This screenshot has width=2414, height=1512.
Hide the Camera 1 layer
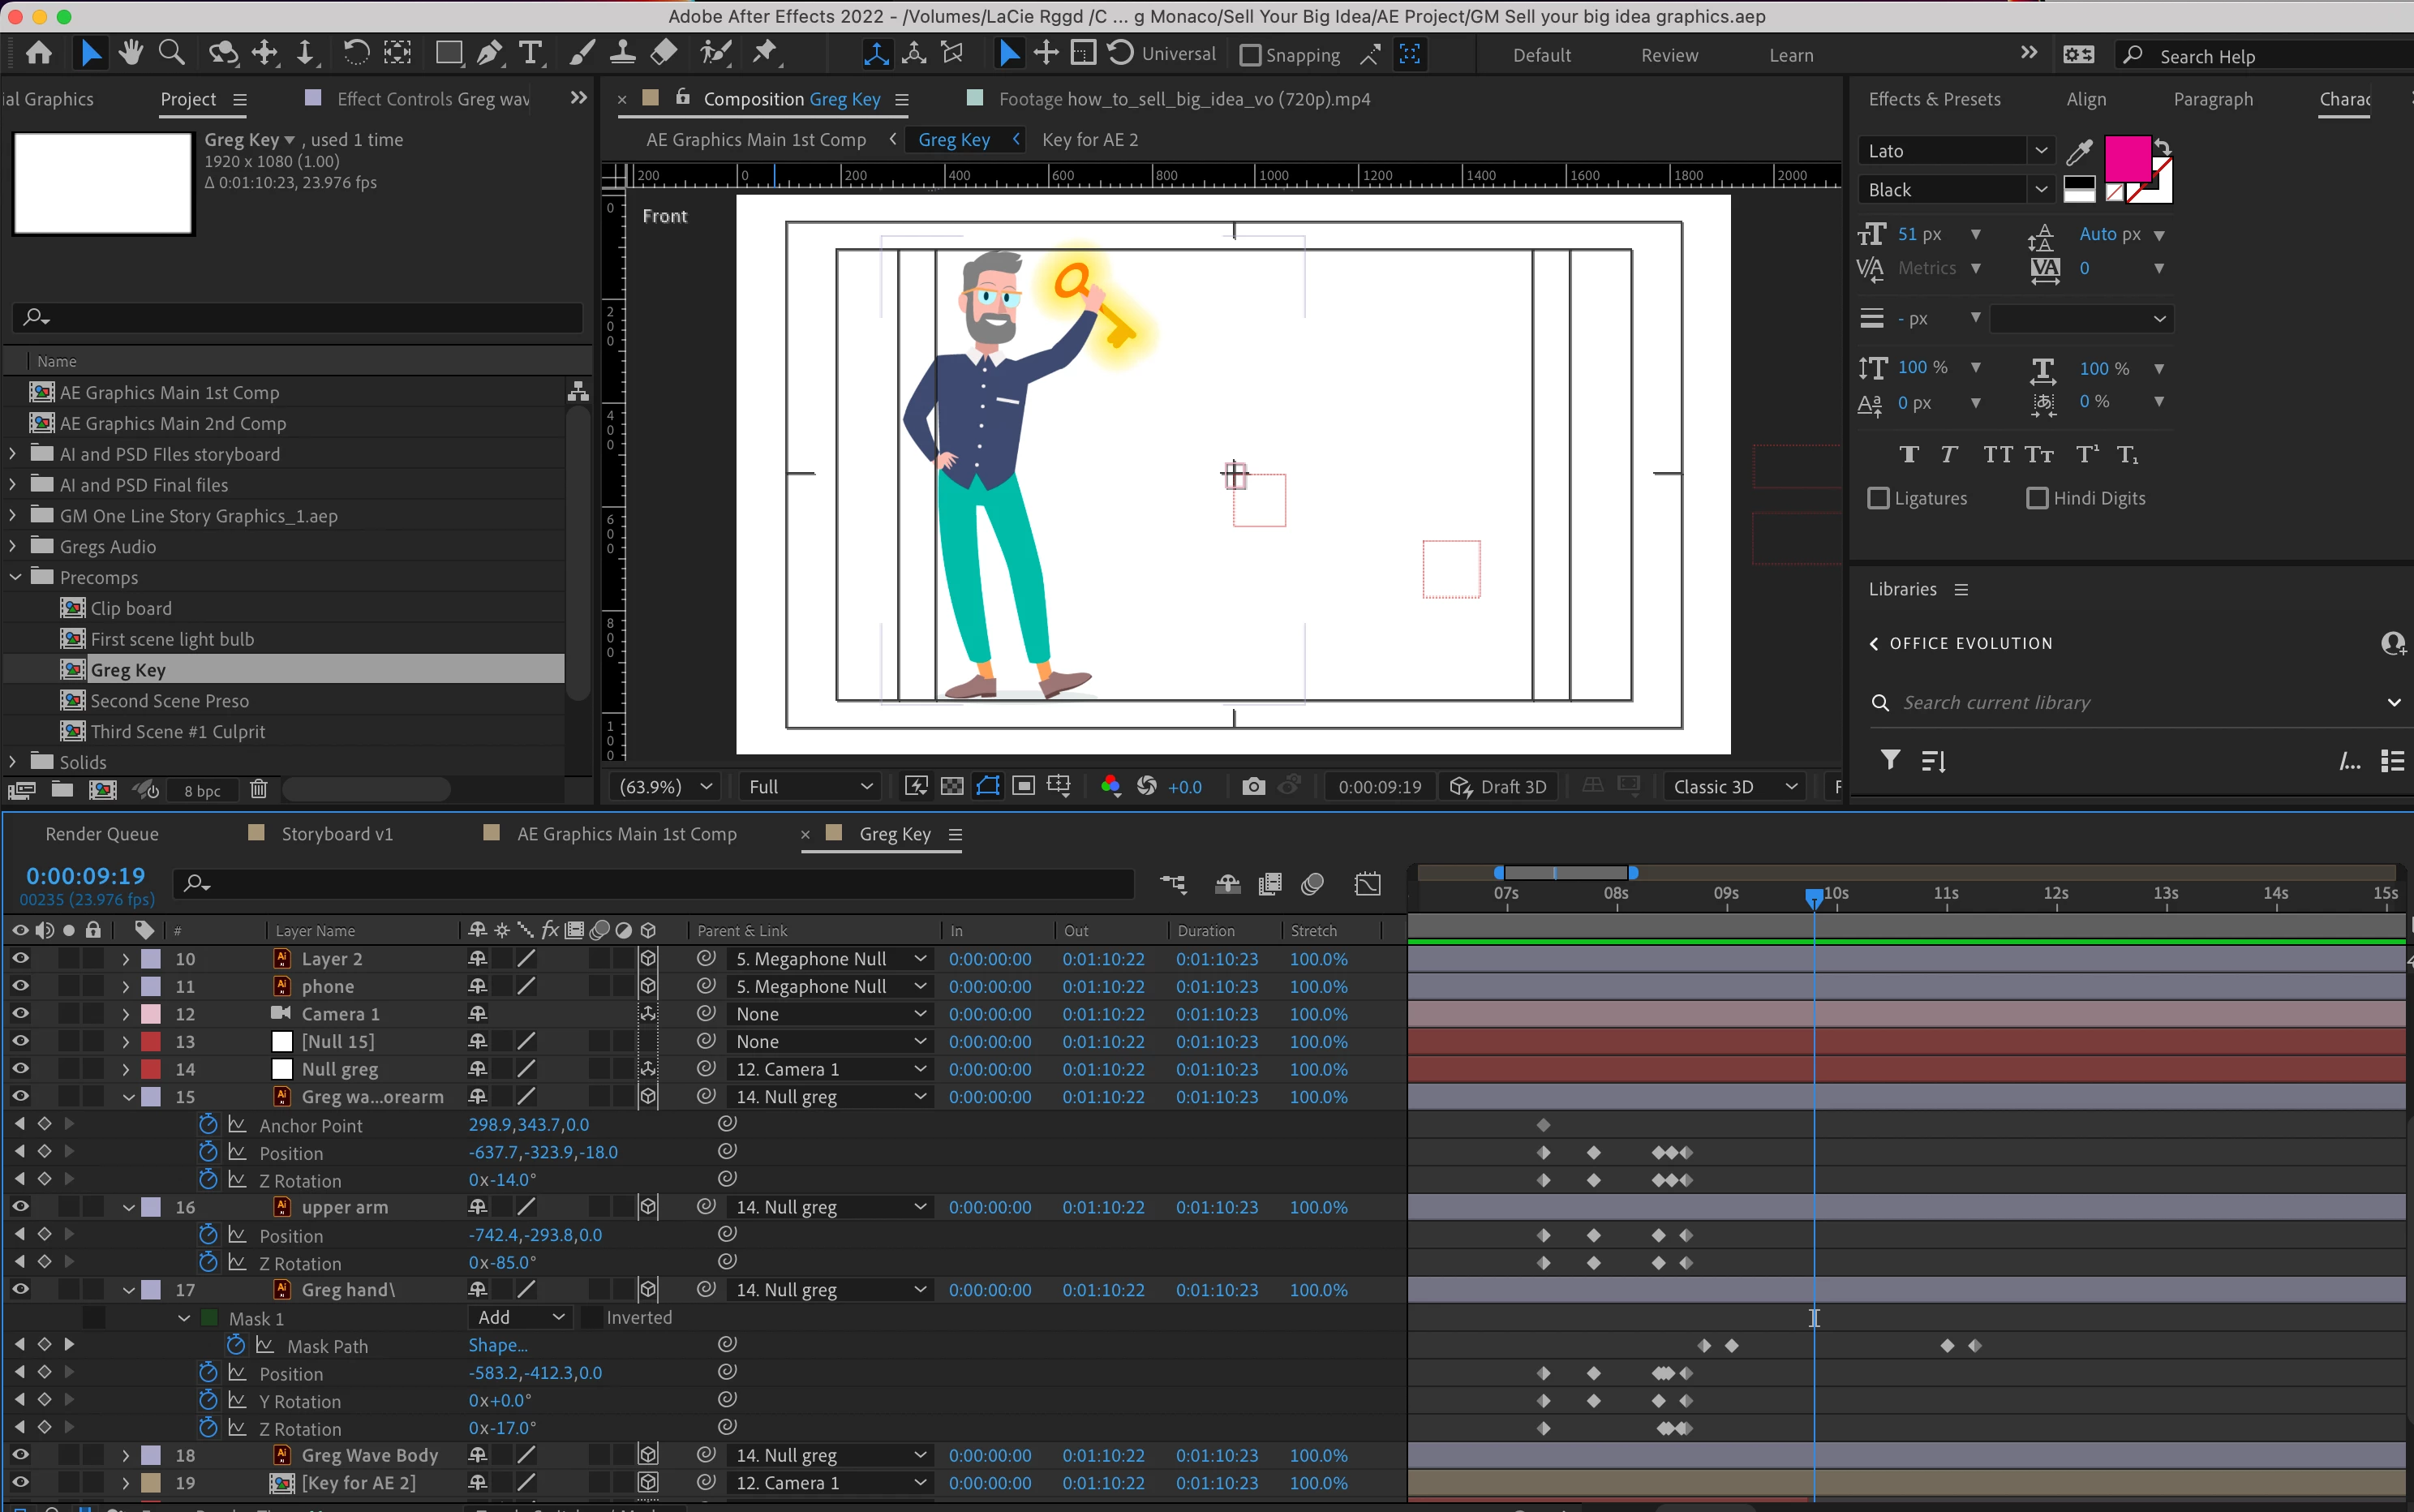pyautogui.click(x=20, y=1014)
